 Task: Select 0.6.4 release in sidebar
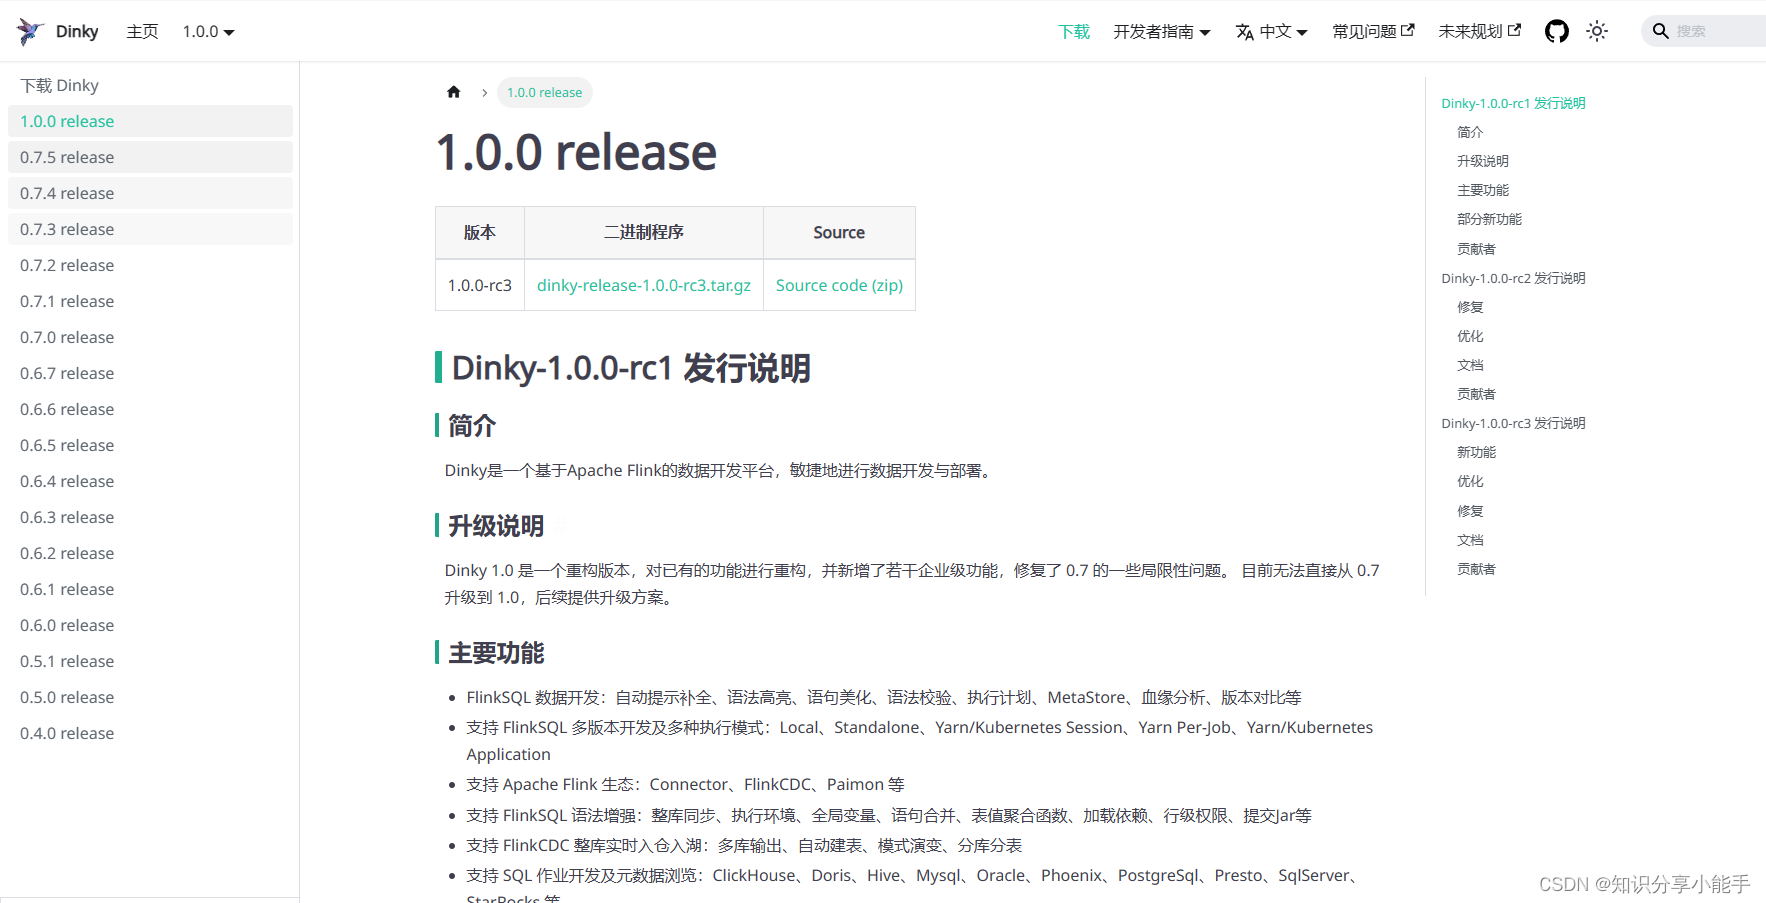coord(150,481)
